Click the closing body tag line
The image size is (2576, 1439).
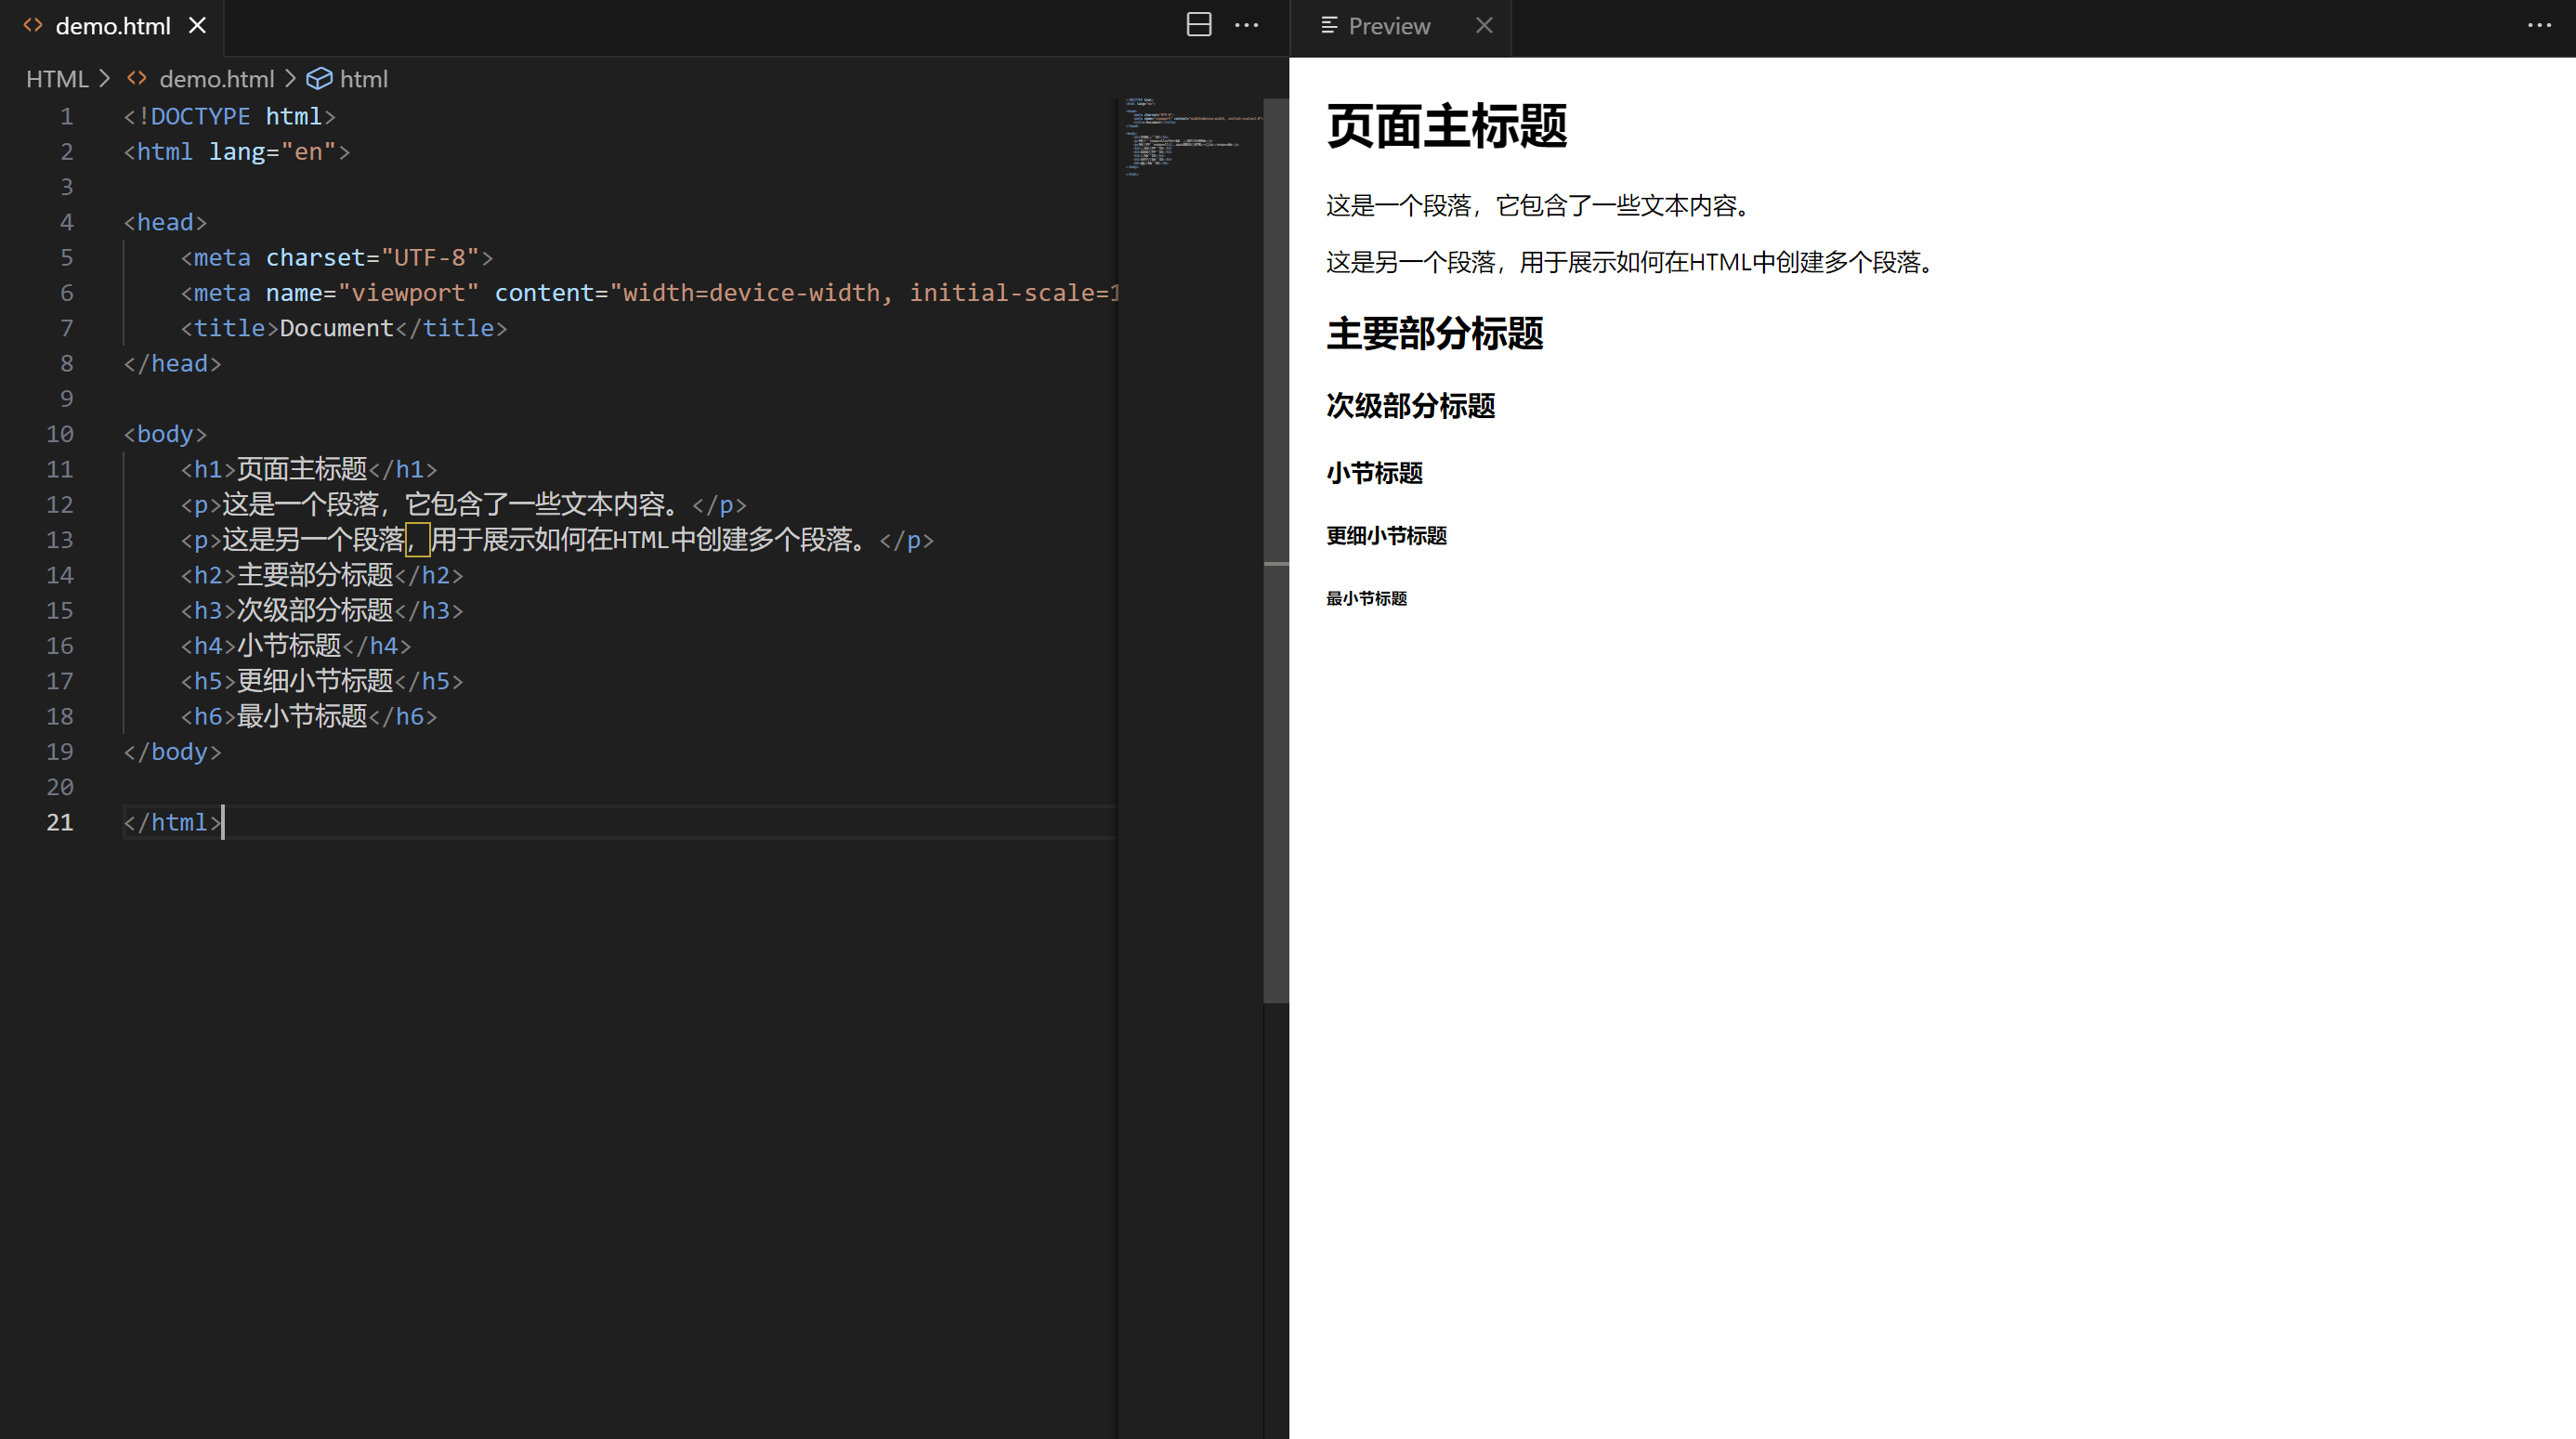pos(172,752)
